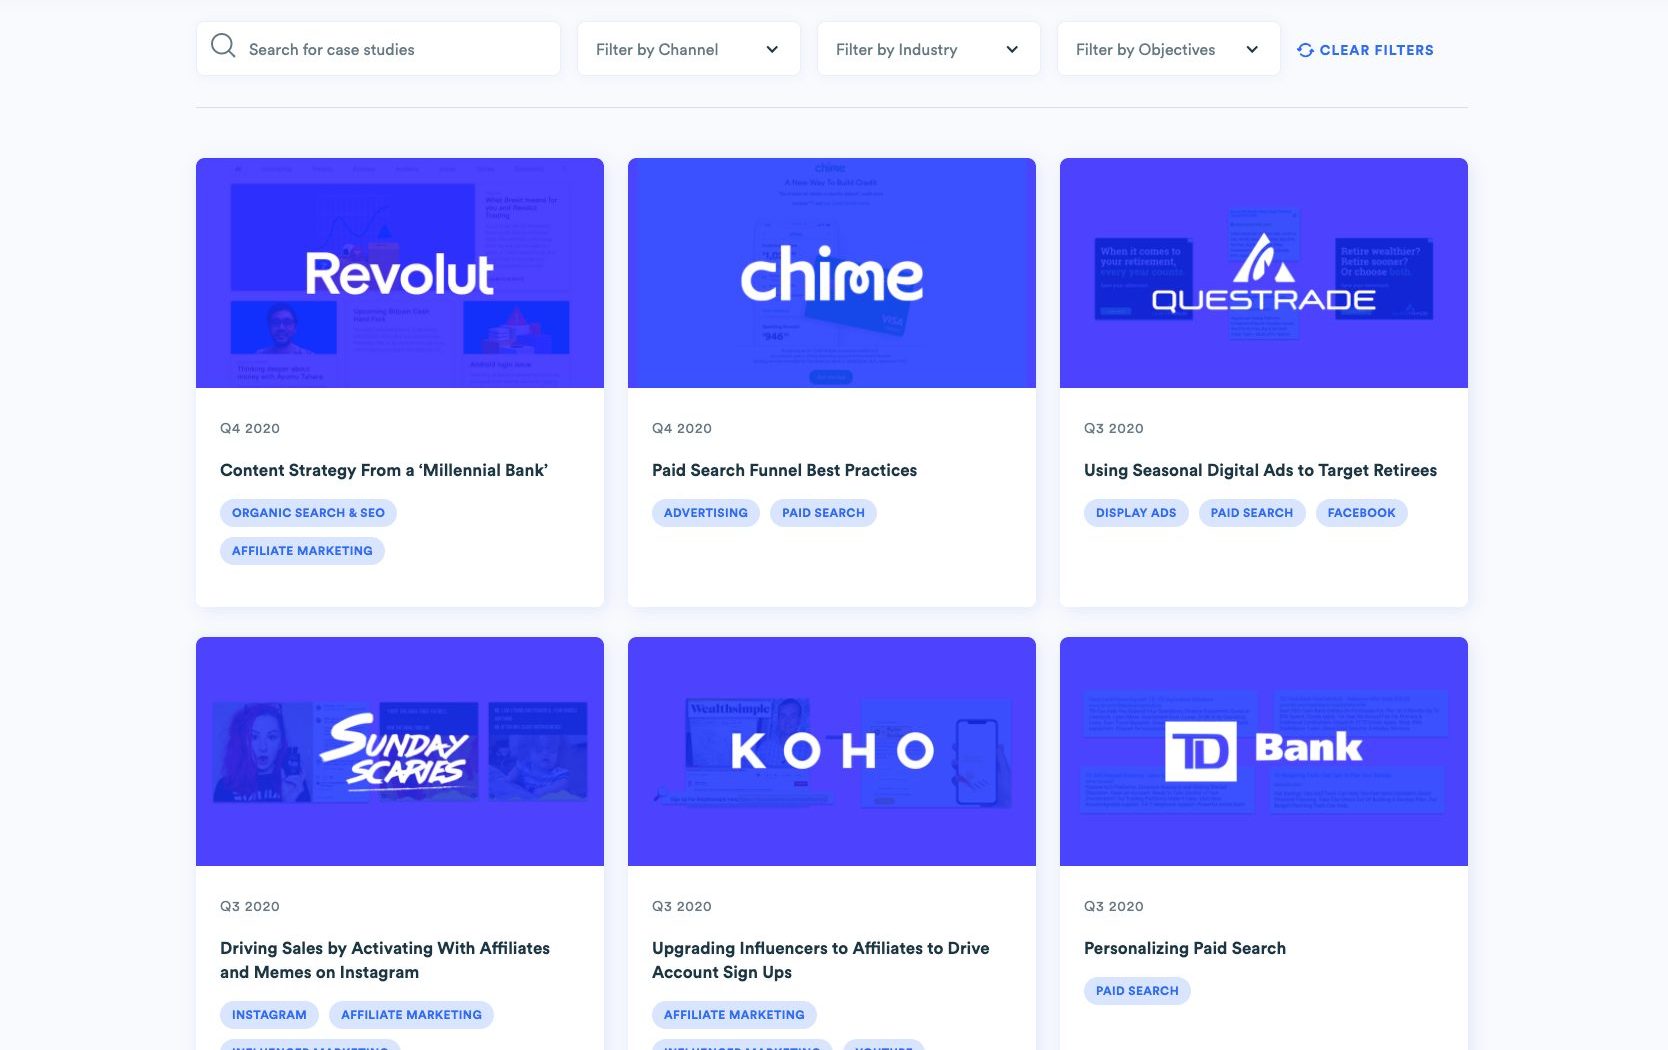
Task: Open the Chime case study thumbnail
Action: click(x=832, y=273)
